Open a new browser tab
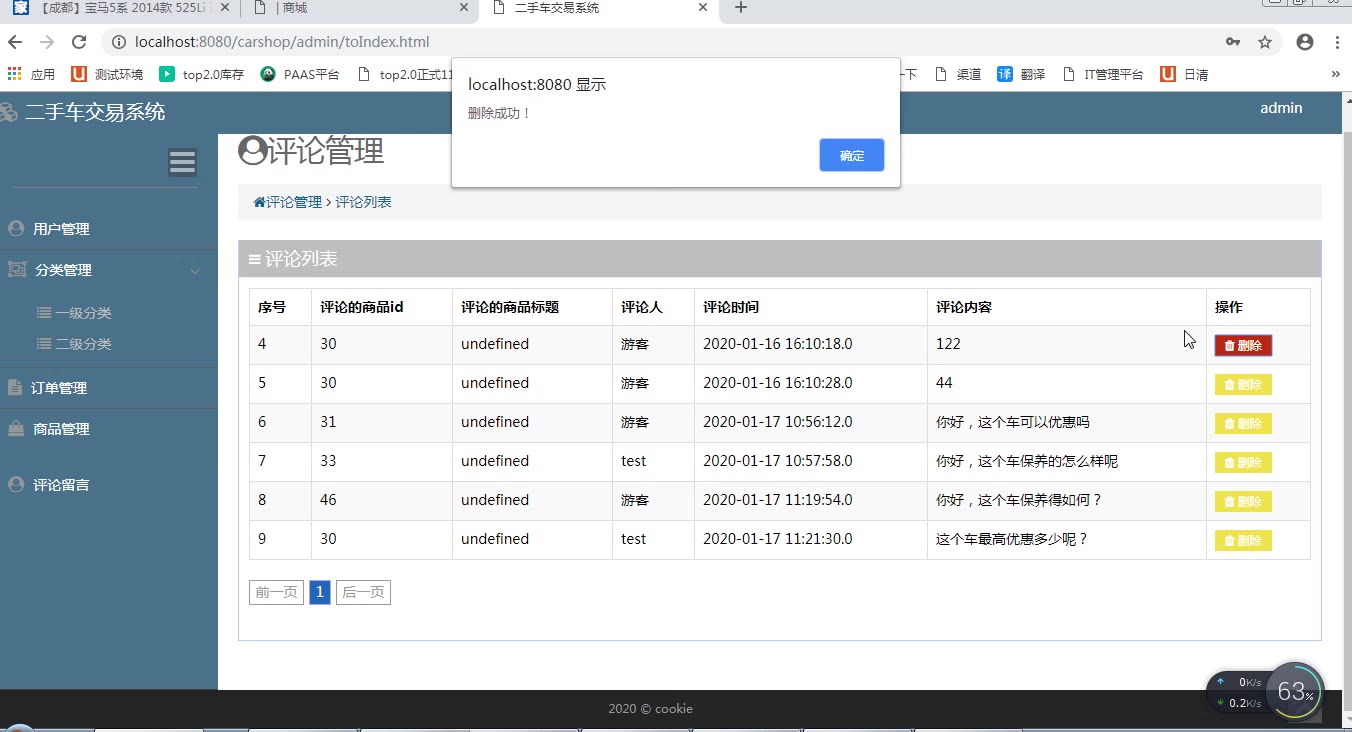Screen dimensions: 1352x732 point(740,8)
